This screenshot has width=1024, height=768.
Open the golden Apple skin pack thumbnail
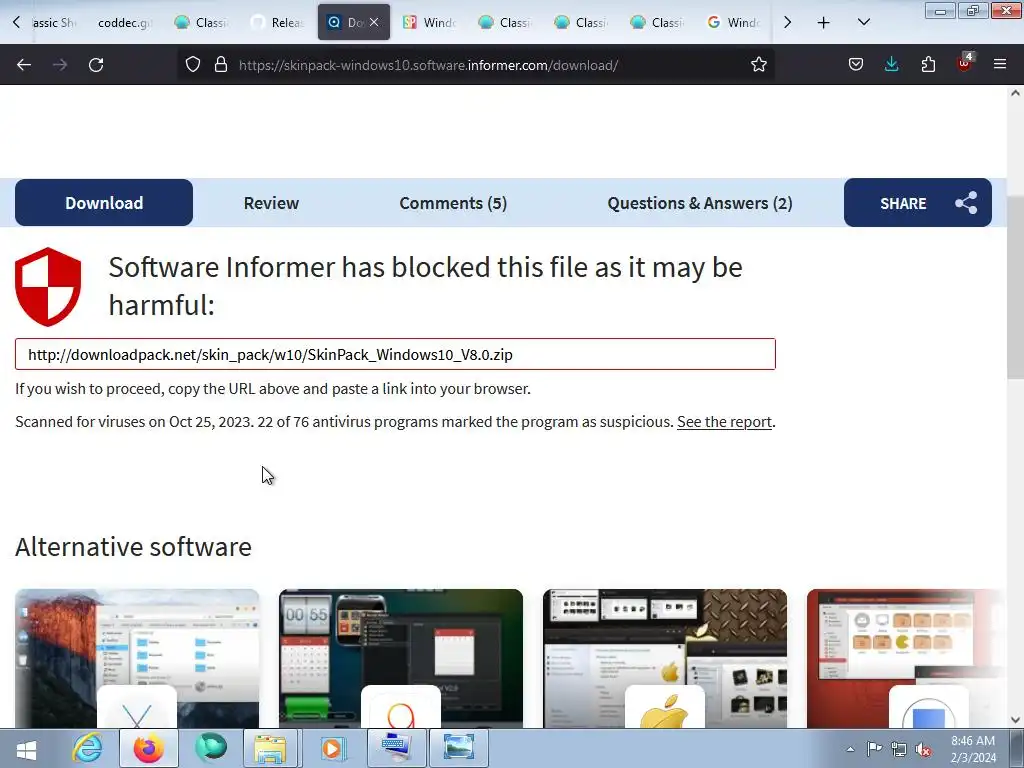click(665, 658)
